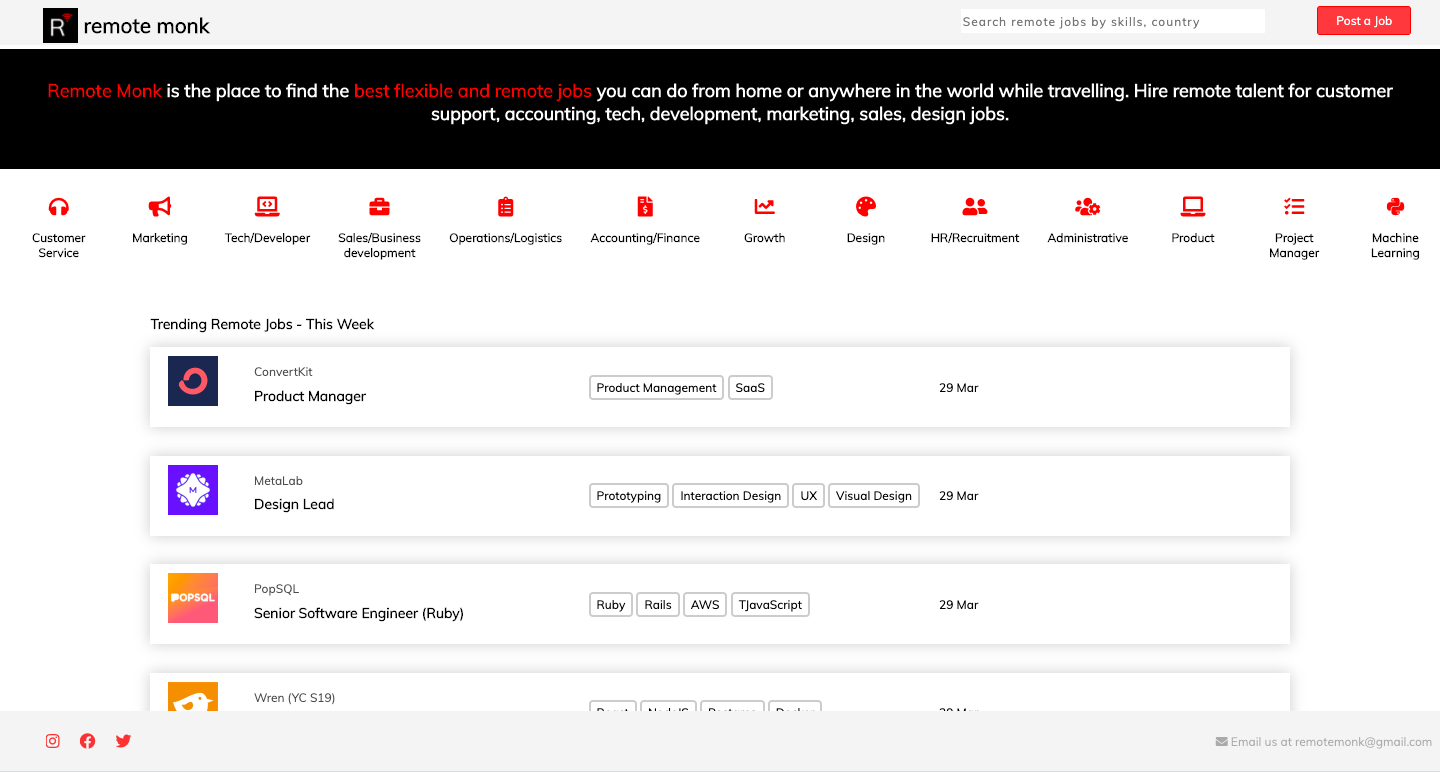Open the Marketing category label
The height and width of the screenshot is (772, 1440).
click(160, 238)
